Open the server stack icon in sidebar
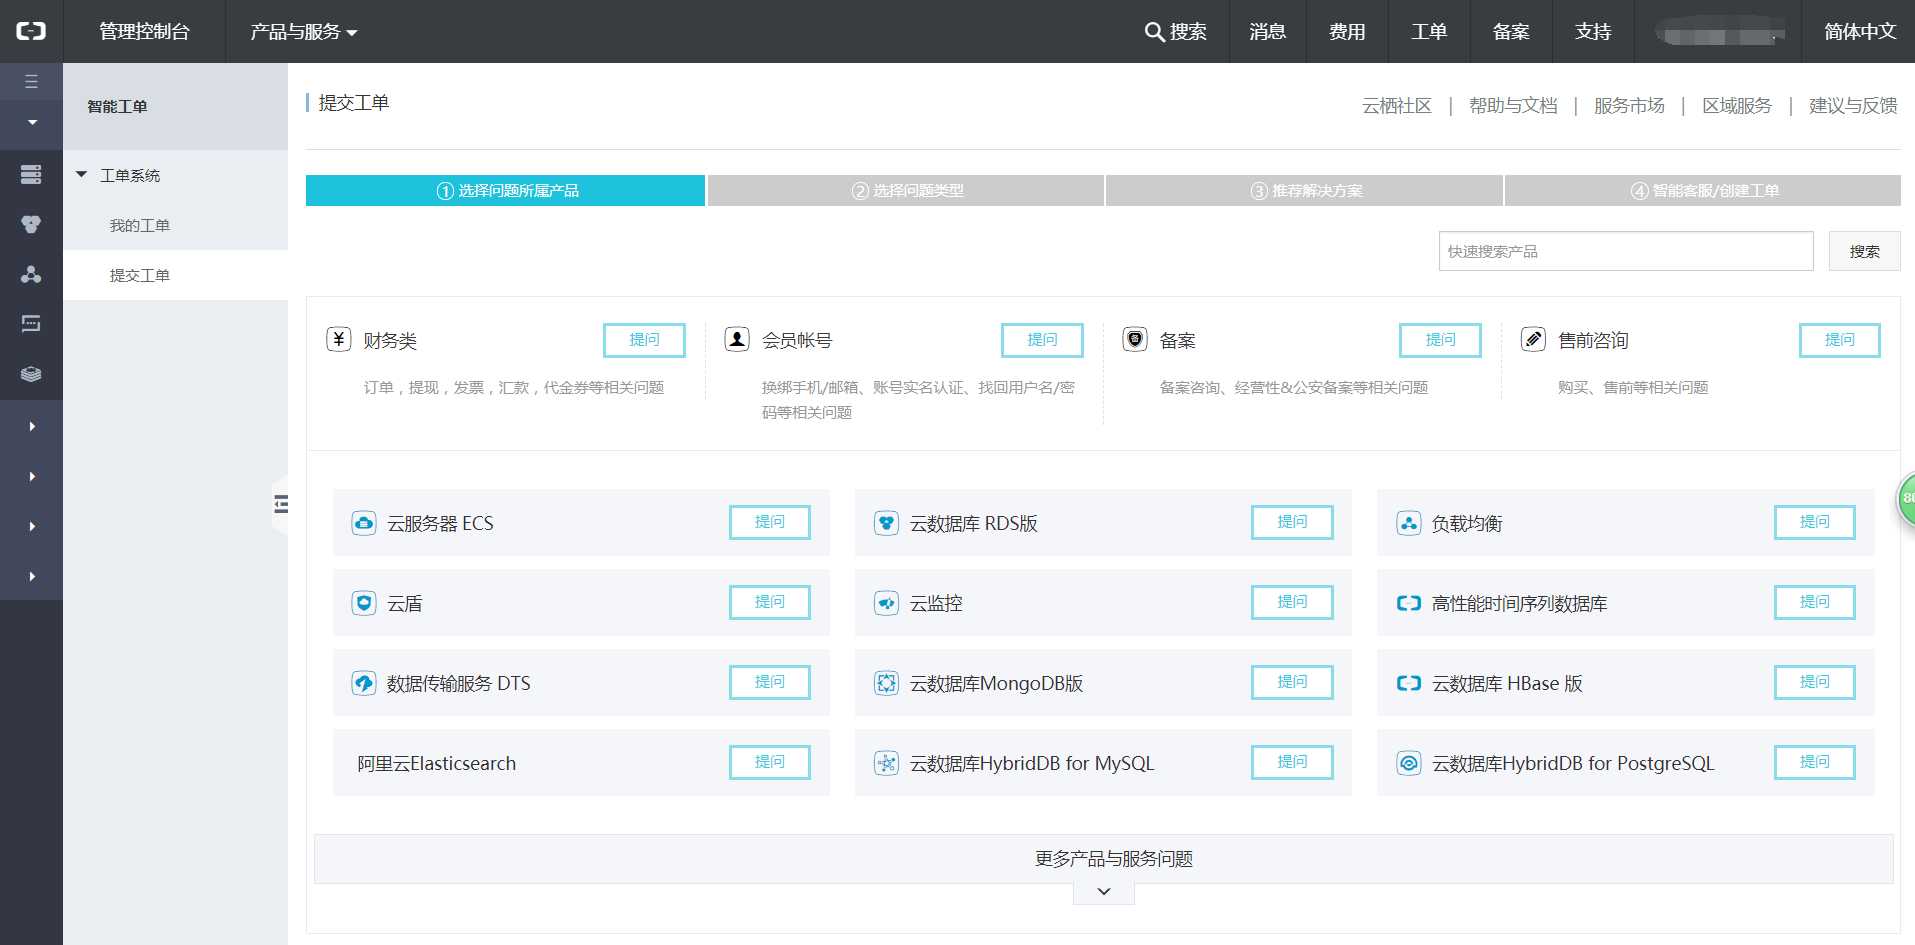Screen dimensions: 1915x945 31,175
